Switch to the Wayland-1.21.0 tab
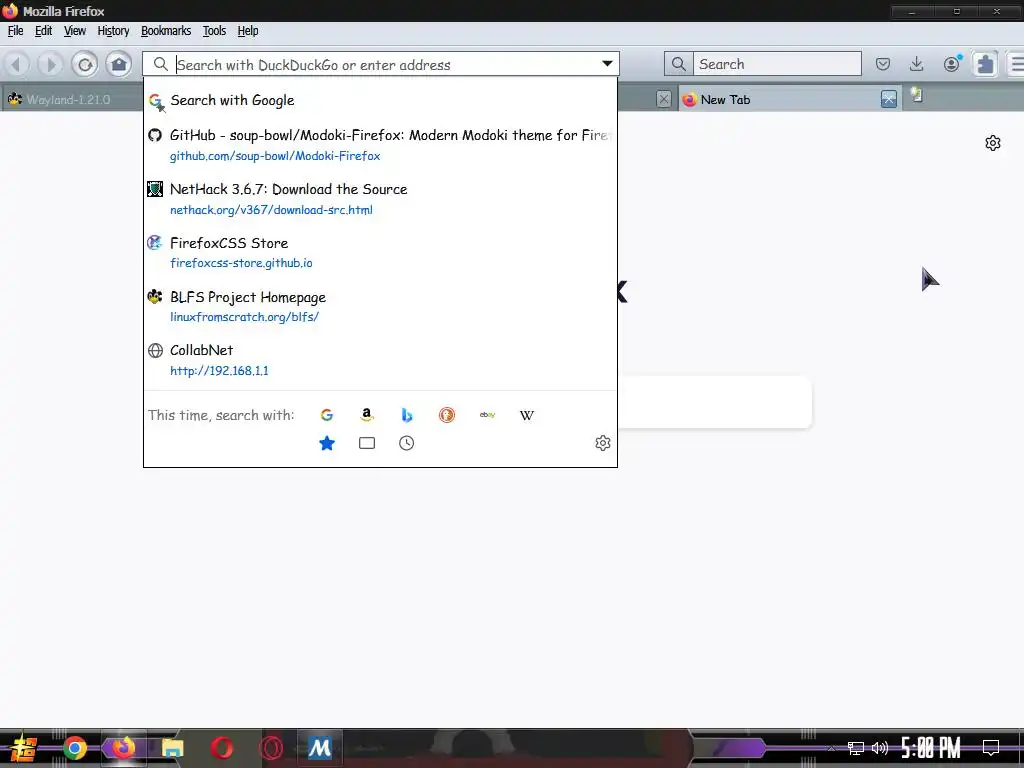 pos(72,99)
